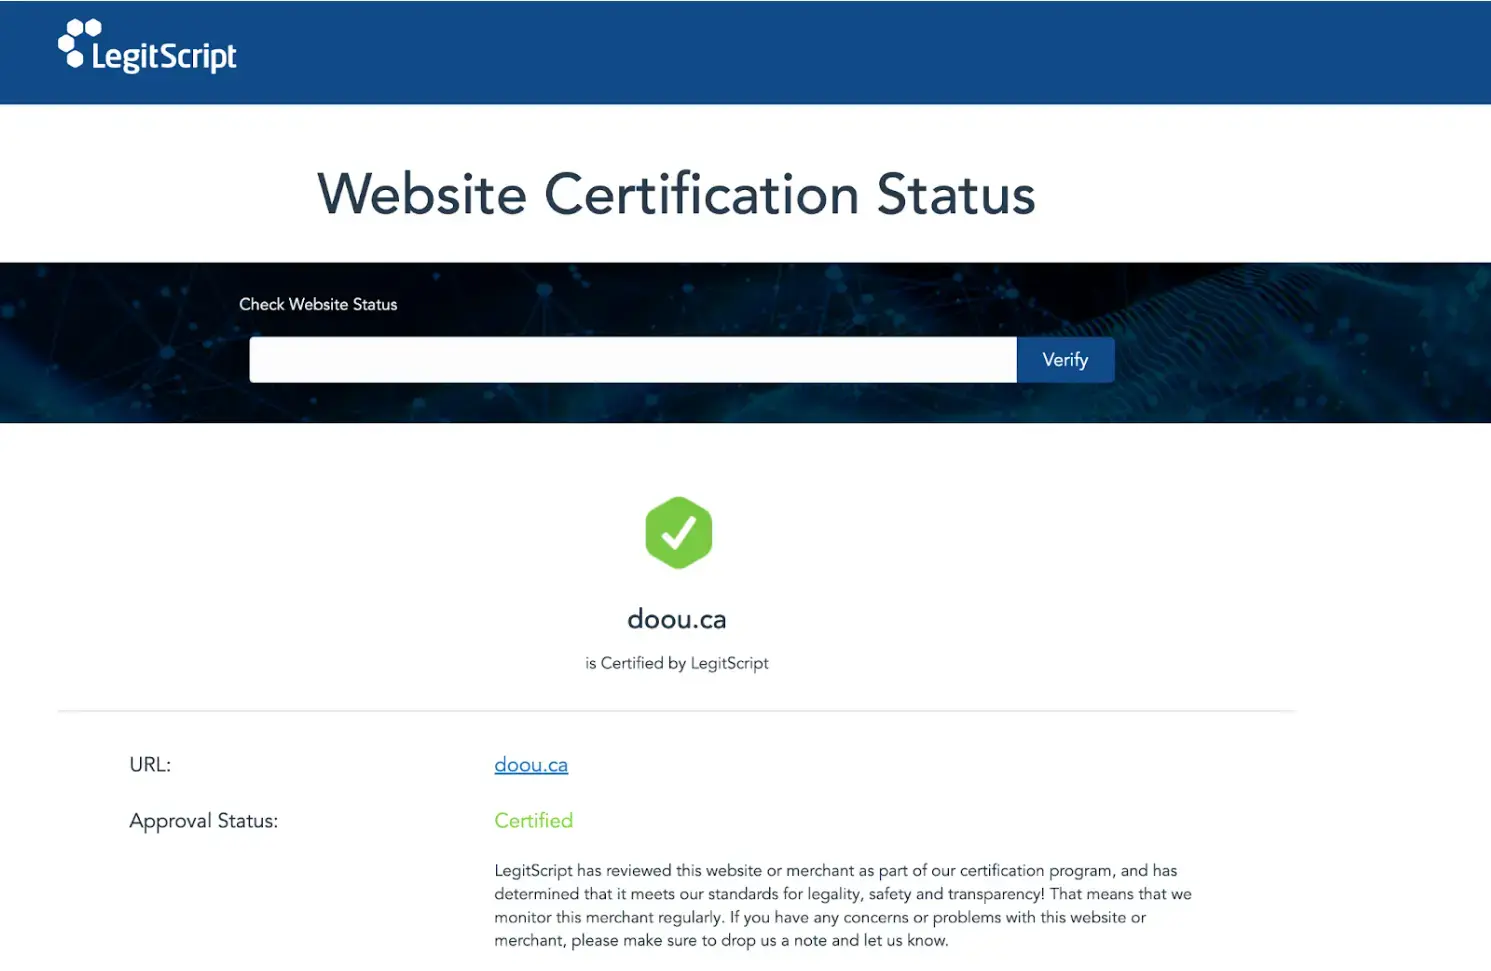Click paragraph line starting 'monitor this merchant regularly'
The height and width of the screenshot is (971, 1491).
[819, 917]
